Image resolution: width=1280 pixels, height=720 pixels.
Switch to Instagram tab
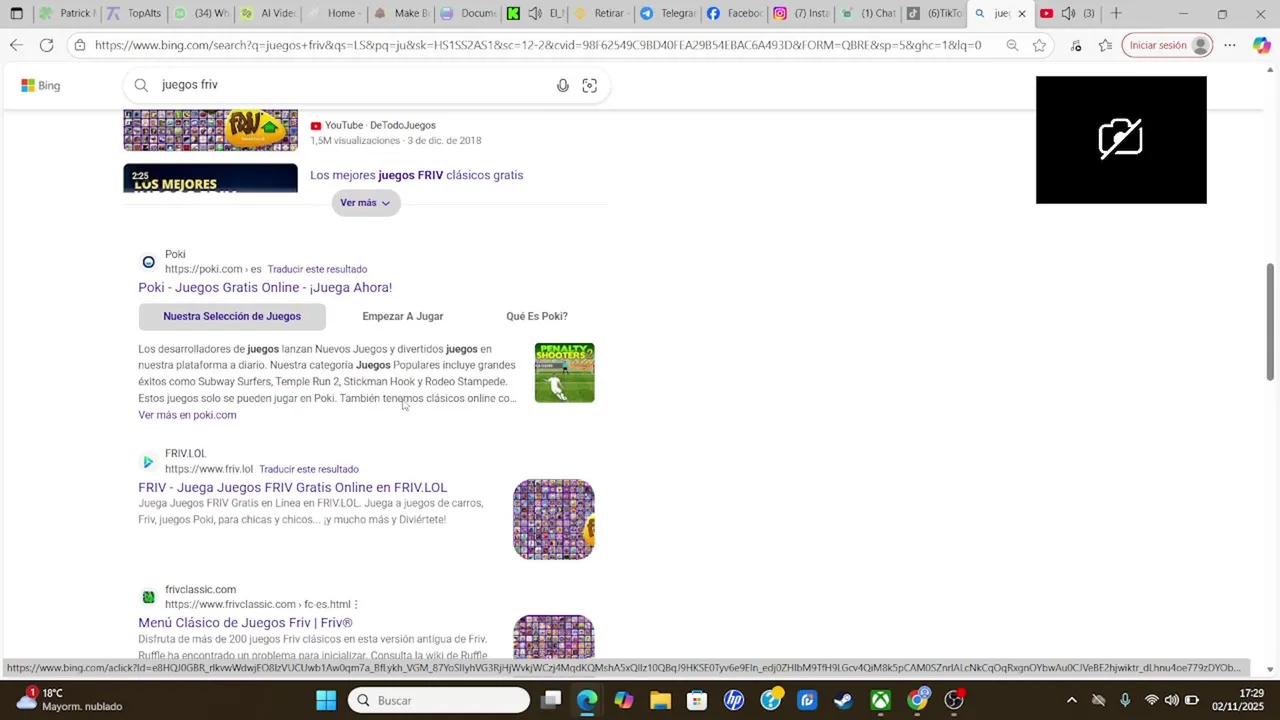click(x=802, y=14)
